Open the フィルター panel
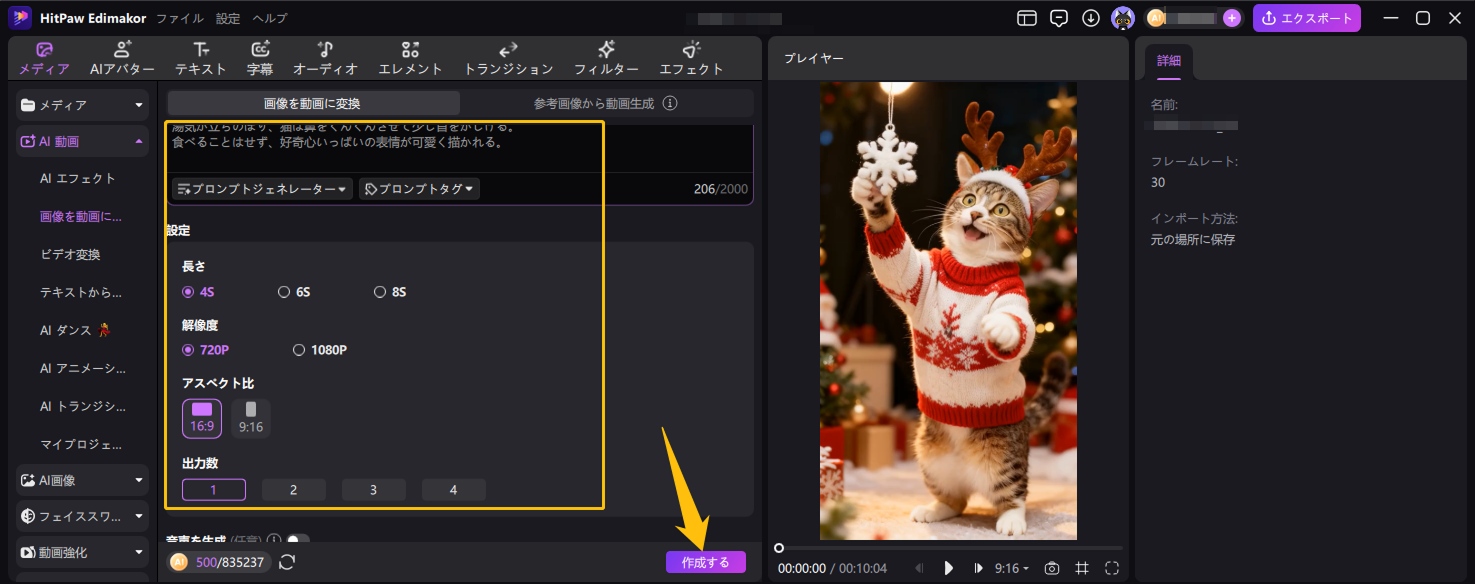 [x=606, y=58]
